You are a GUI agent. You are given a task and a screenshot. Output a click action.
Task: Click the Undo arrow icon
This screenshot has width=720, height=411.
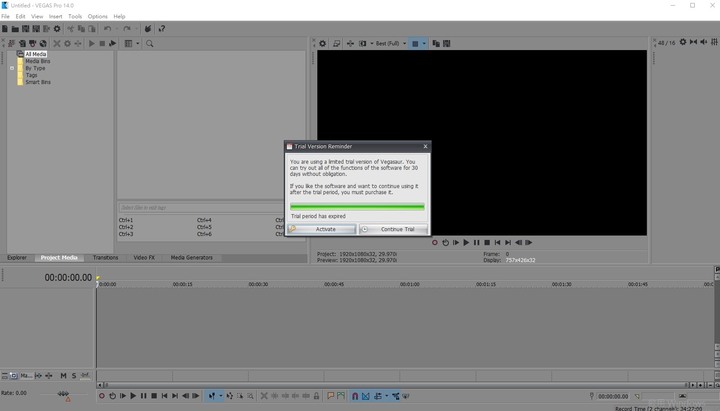[x=107, y=28]
